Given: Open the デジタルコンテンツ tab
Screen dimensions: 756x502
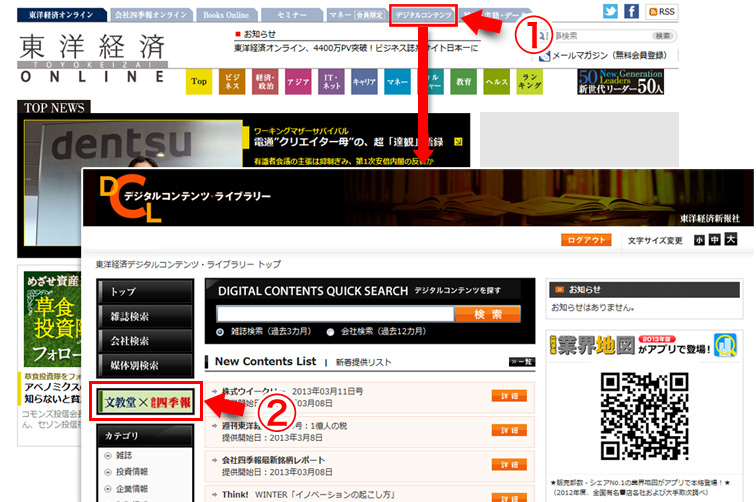Looking at the screenshot, I should point(423,15).
